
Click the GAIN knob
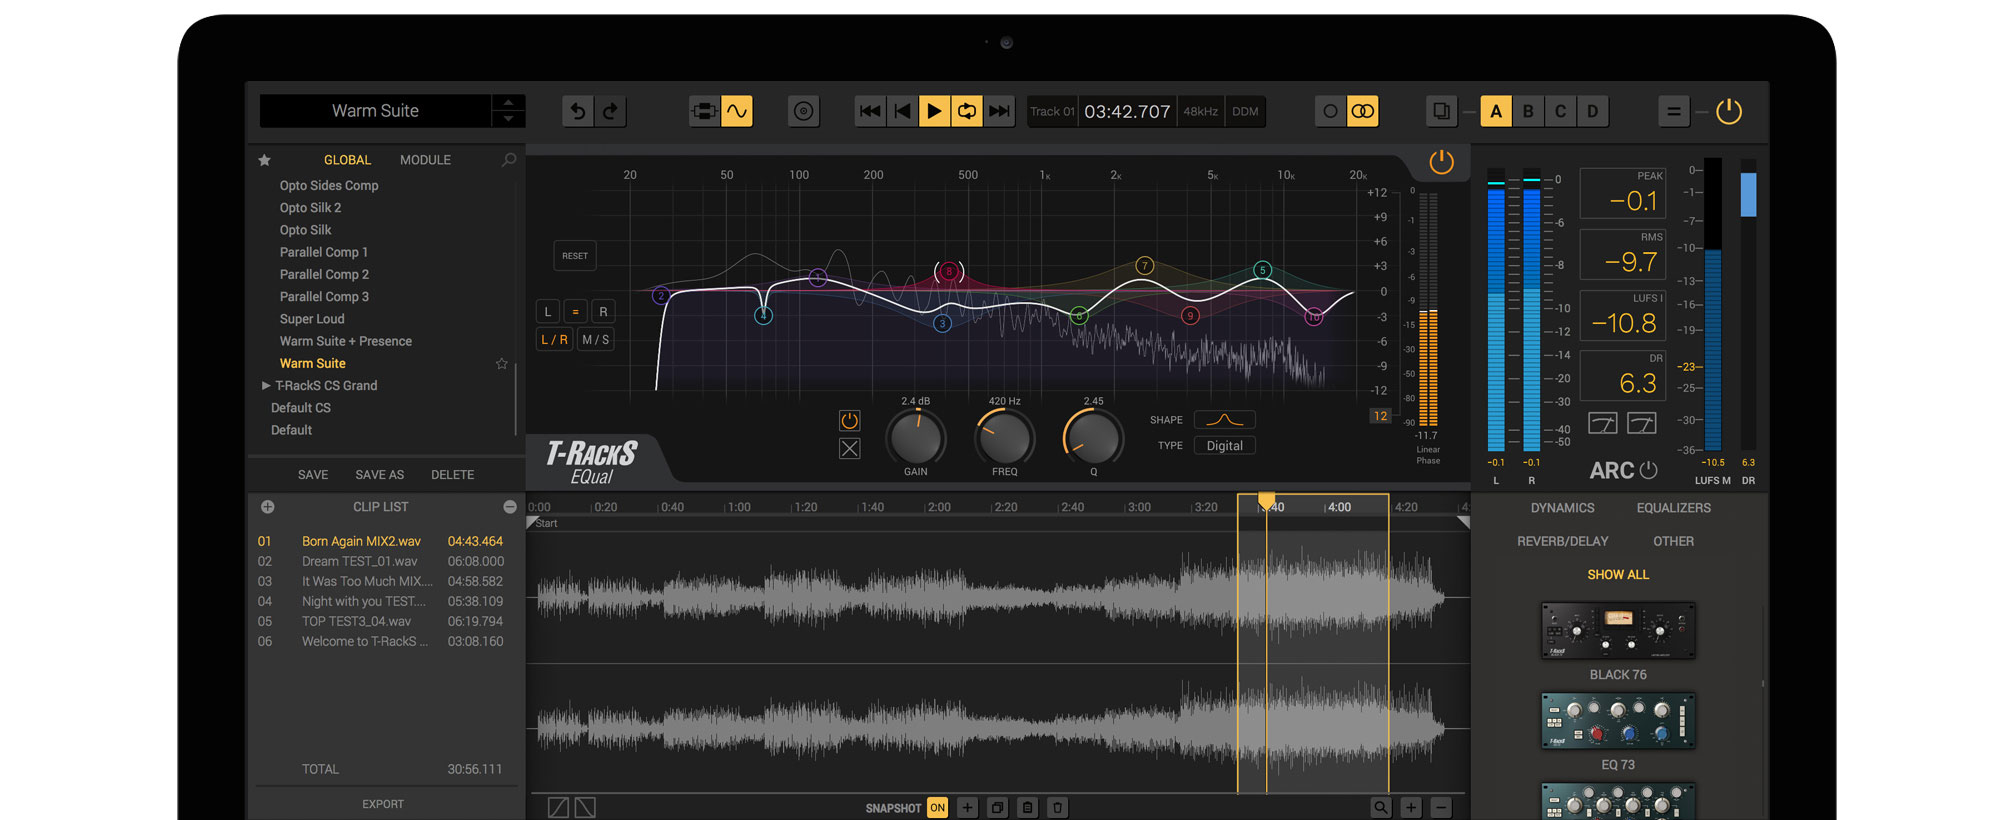(x=915, y=438)
